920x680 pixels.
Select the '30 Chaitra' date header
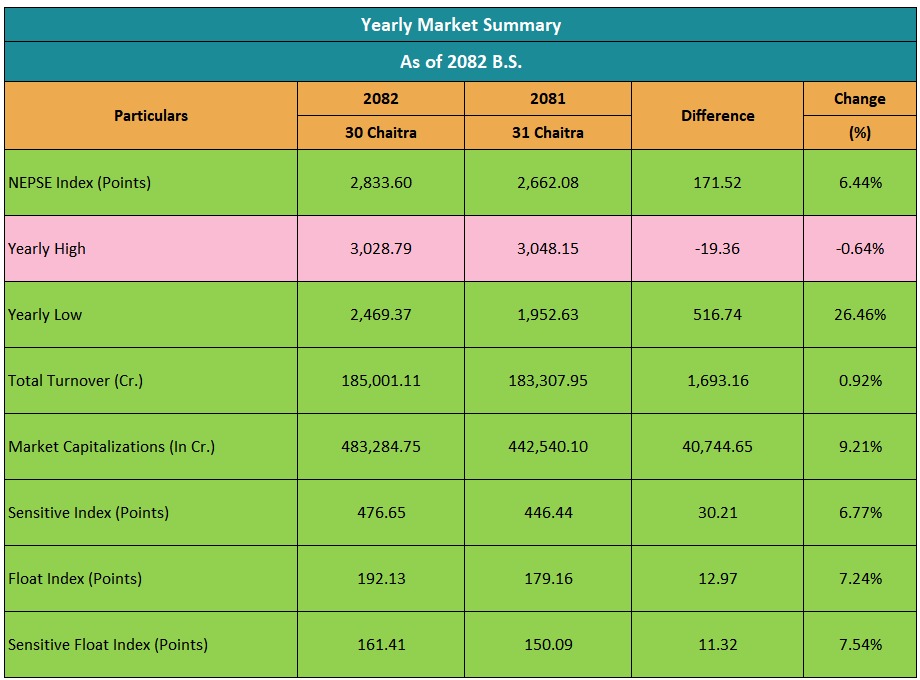(x=380, y=133)
